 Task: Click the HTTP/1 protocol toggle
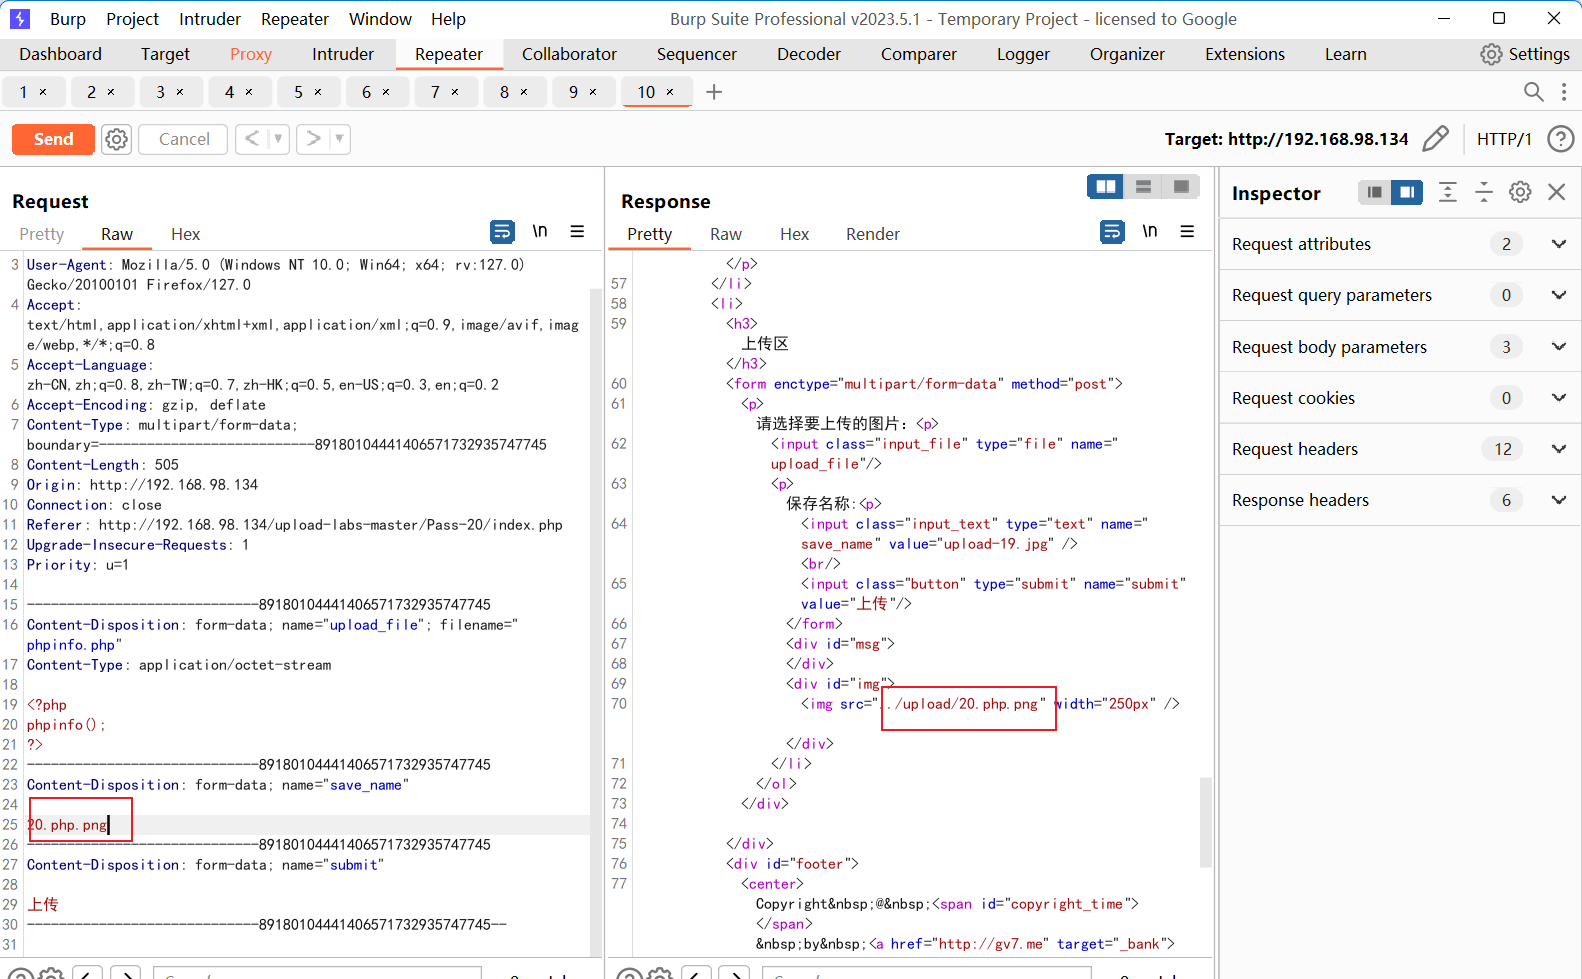pos(1504,139)
